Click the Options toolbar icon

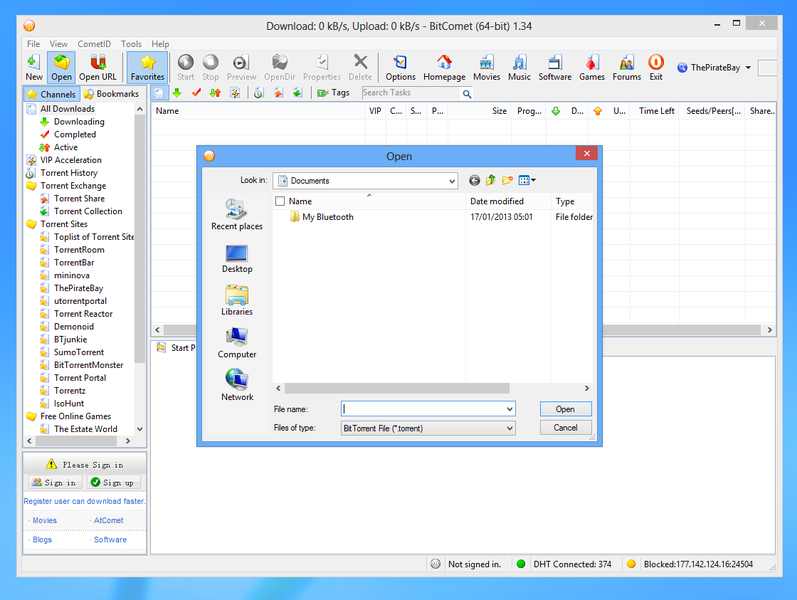coord(401,67)
